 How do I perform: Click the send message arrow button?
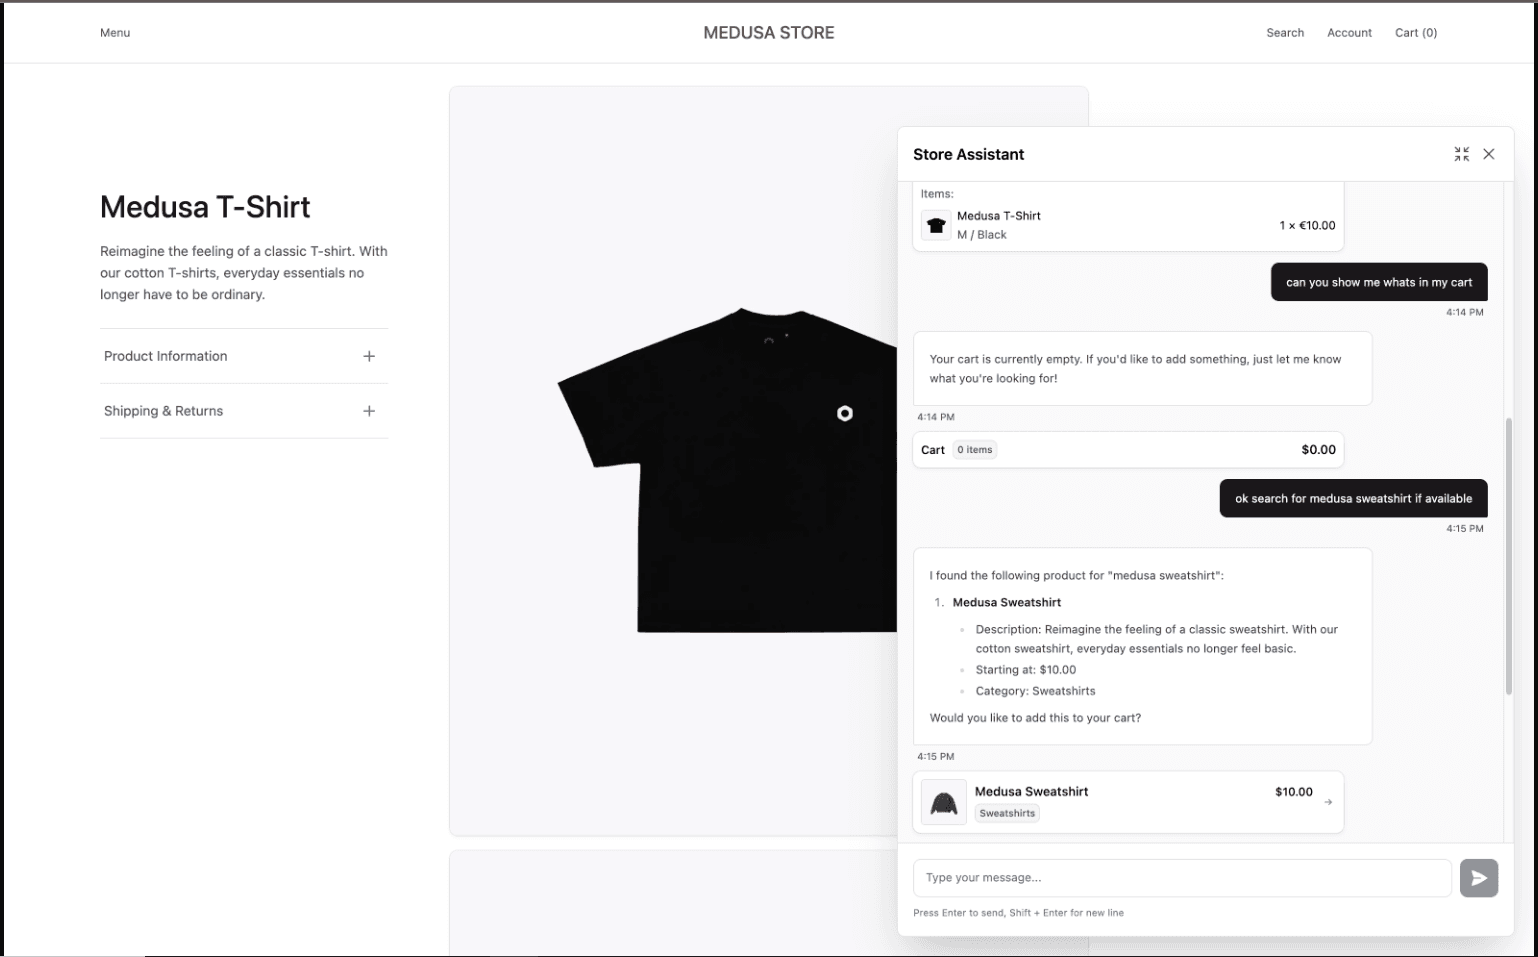point(1478,878)
